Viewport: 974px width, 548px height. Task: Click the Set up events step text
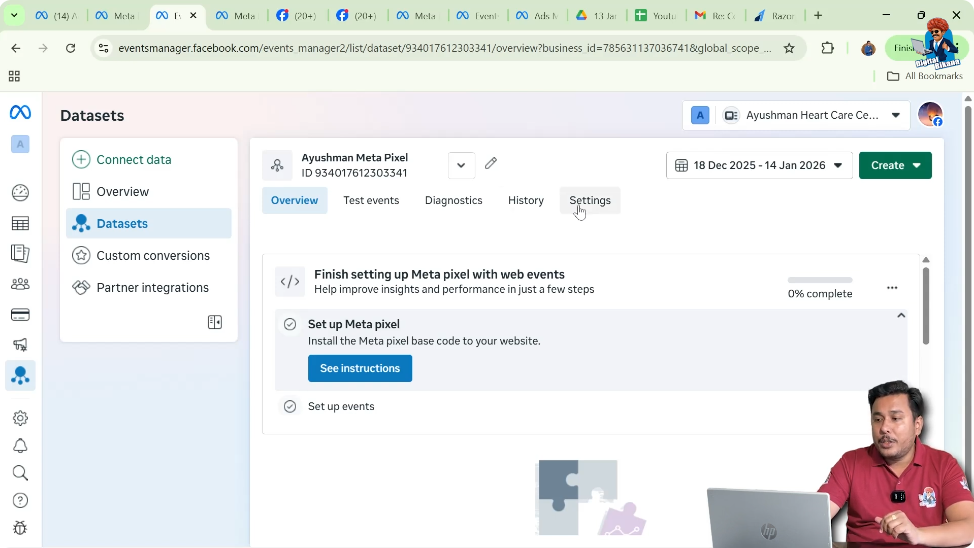pyautogui.click(x=341, y=406)
